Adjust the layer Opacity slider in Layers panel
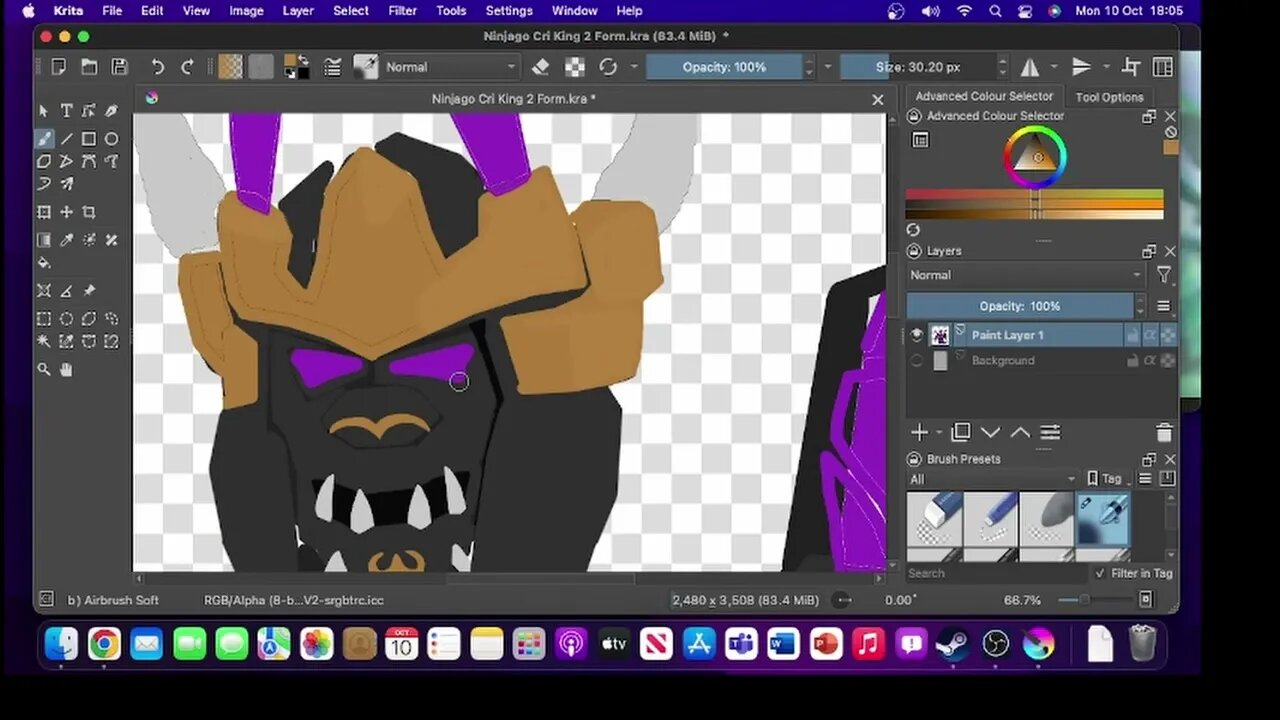Image resolution: width=1280 pixels, height=720 pixels. (x=1020, y=306)
